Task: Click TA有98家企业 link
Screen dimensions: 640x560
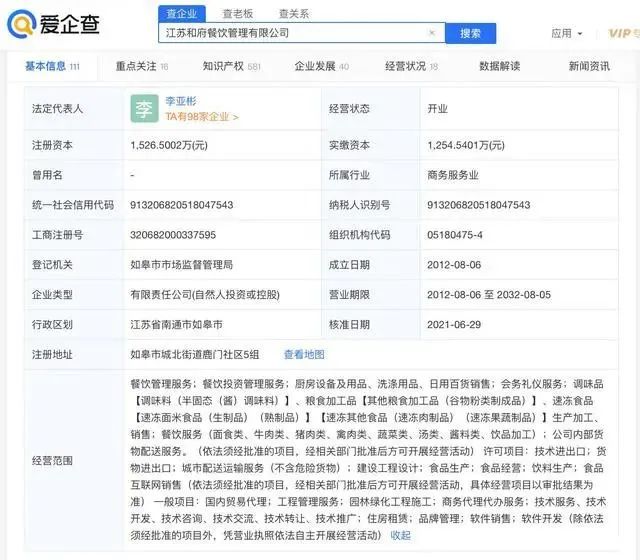Action: (202, 117)
